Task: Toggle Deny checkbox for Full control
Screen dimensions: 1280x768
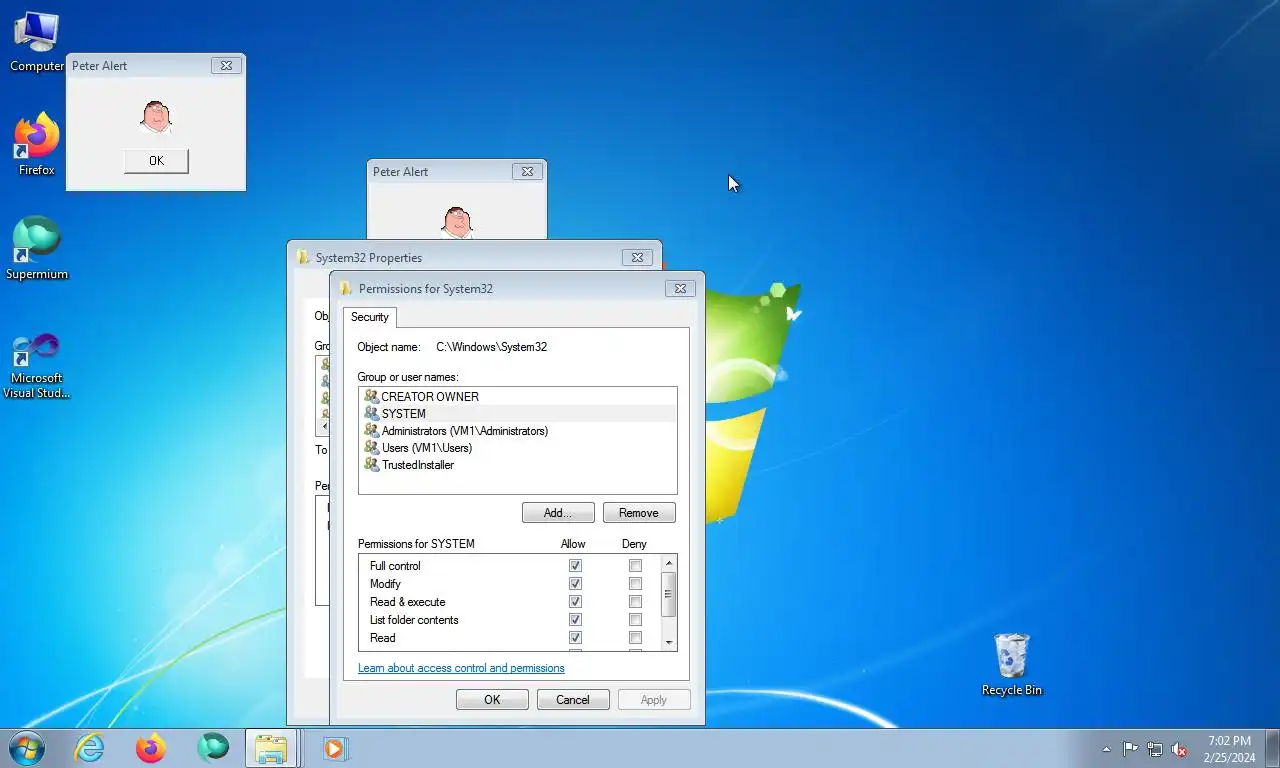Action: (635, 566)
